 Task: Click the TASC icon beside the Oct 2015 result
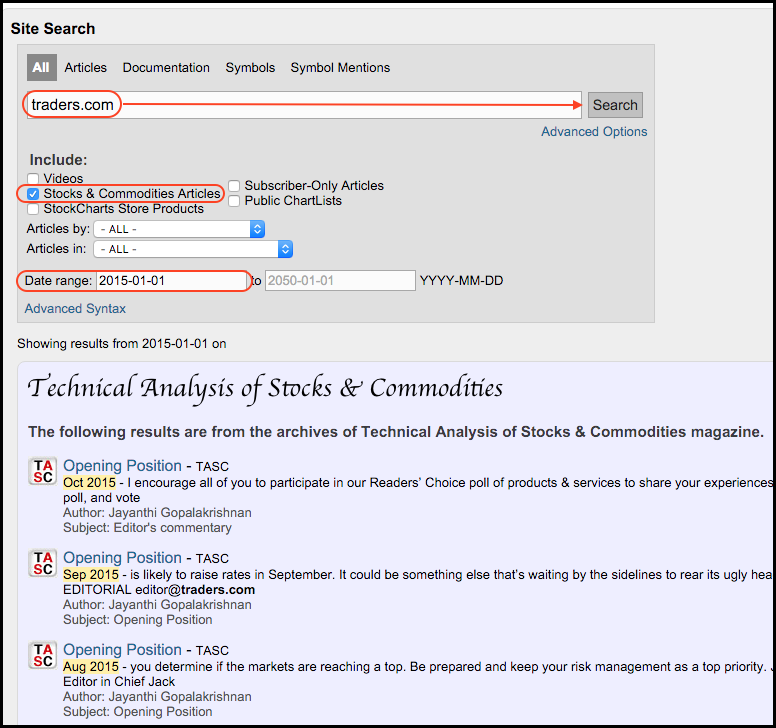pyautogui.click(x=43, y=471)
